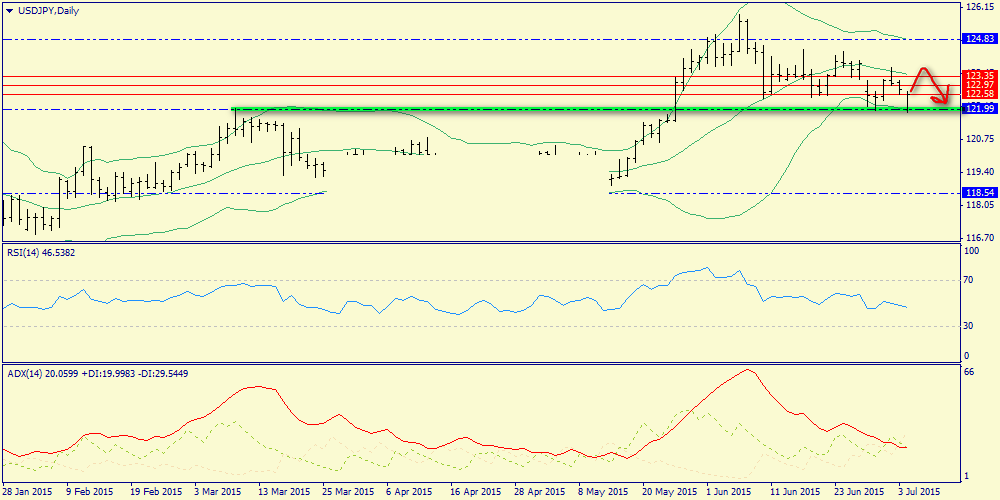This screenshot has width=1000, height=500.
Task: Click the 122.97 red price label
Action: [978, 84]
